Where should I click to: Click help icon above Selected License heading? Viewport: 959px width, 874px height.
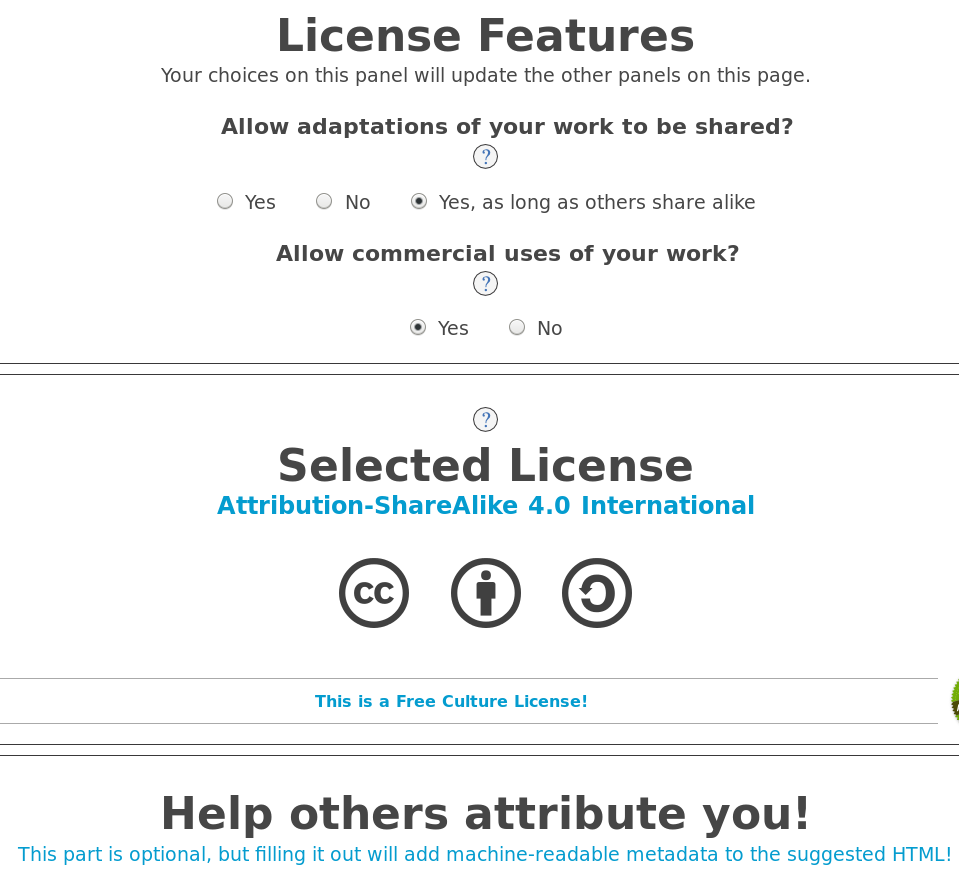pos(485,419)
